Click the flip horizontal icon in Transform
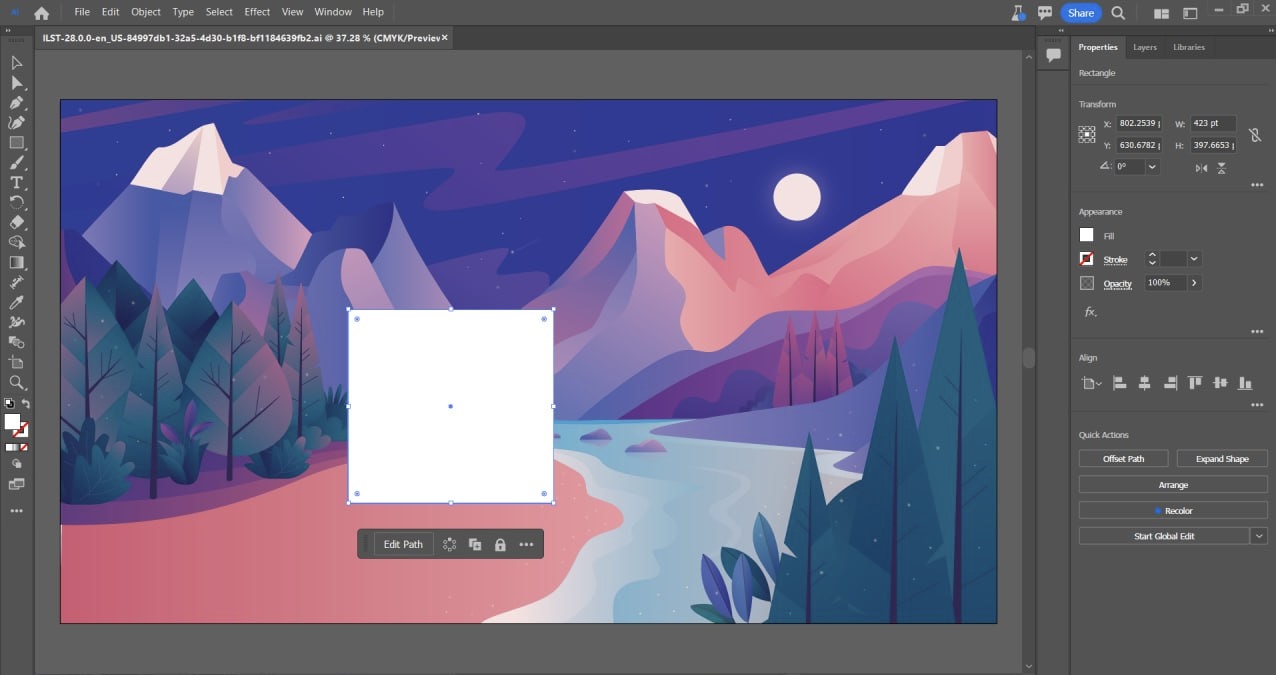Screen dimensions: 1276x675 click(1202, 168)
